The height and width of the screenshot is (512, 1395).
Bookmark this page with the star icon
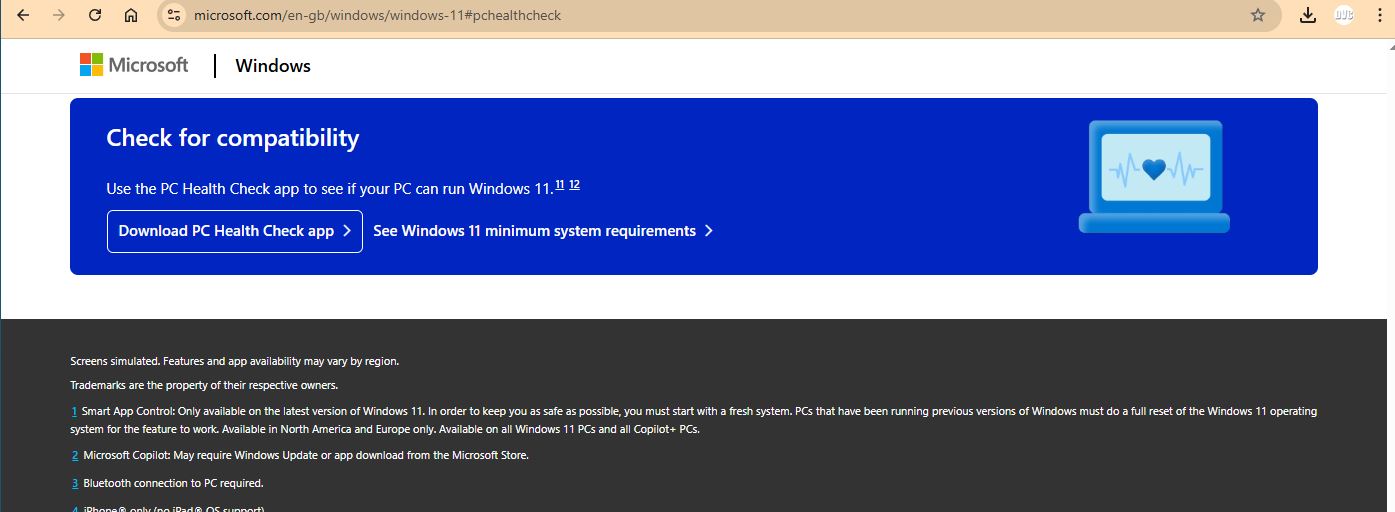(1258, 15)
